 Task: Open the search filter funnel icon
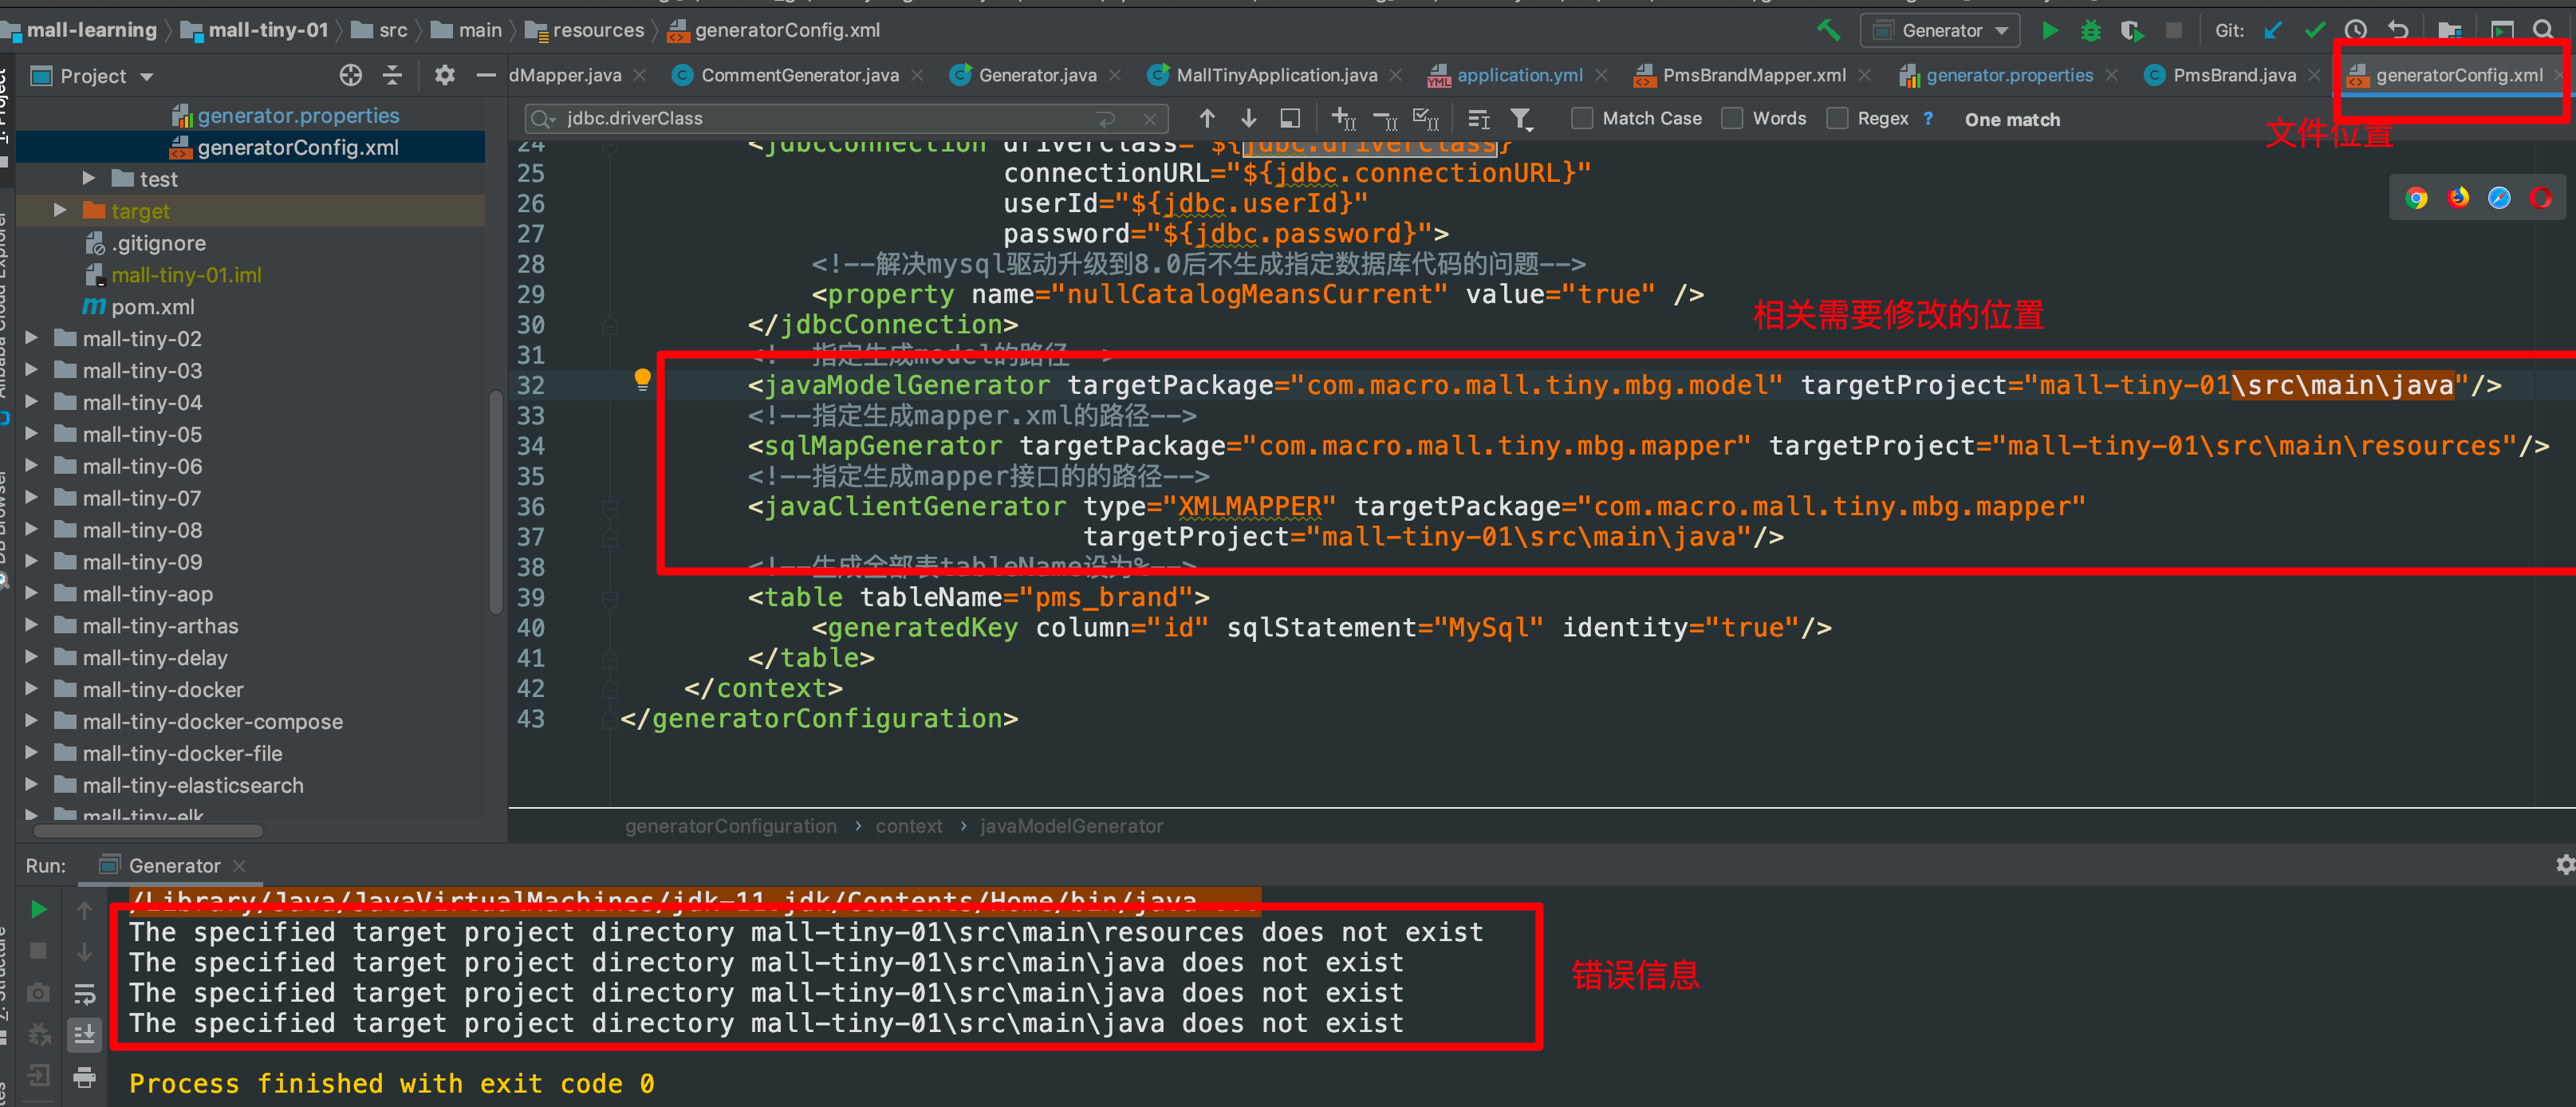pos(1521,119)
